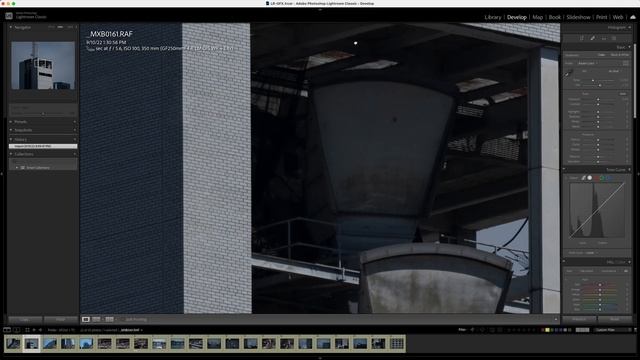Open the profile browser grid icon

coord(626,63)
